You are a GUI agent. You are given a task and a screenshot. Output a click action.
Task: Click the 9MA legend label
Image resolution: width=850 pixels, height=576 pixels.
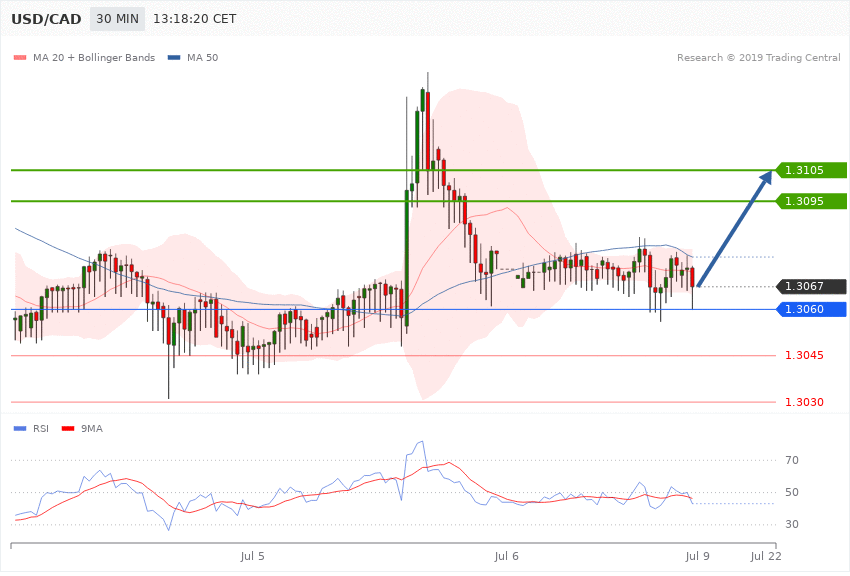(x=92, y=429)
